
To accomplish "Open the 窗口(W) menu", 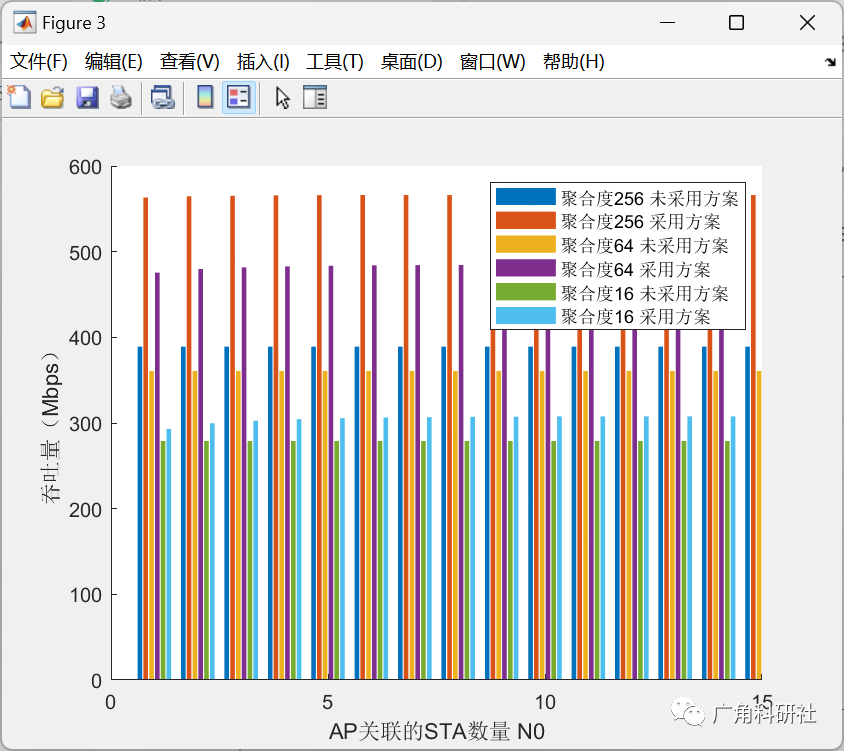I will pyautogui.click(x=493, y=61).
